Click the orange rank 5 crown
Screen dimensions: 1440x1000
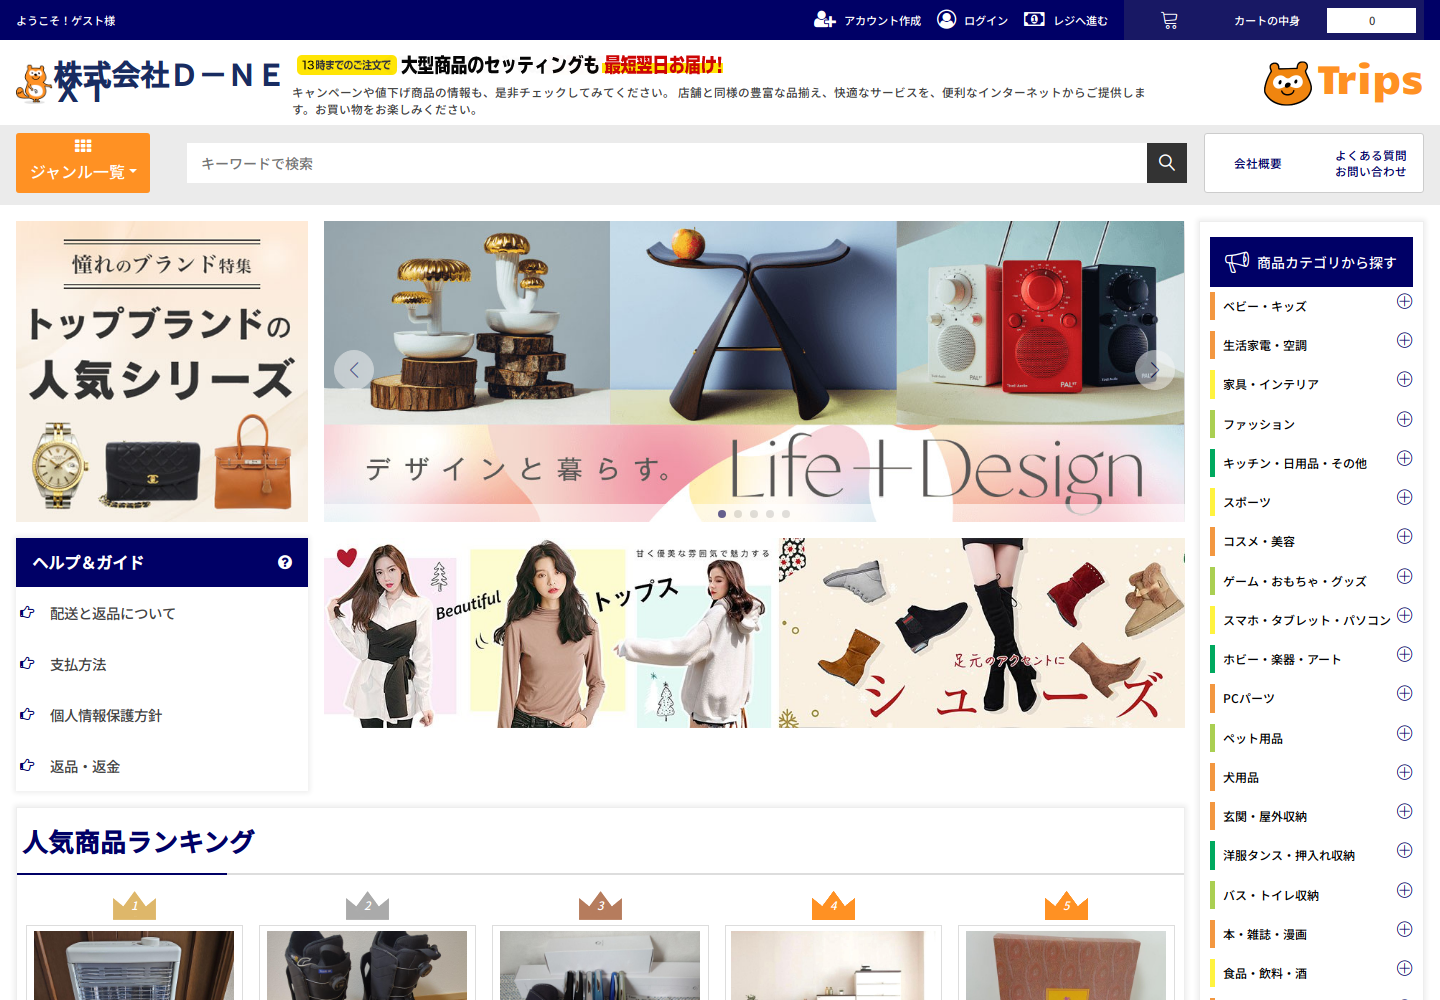[1066, 905]
